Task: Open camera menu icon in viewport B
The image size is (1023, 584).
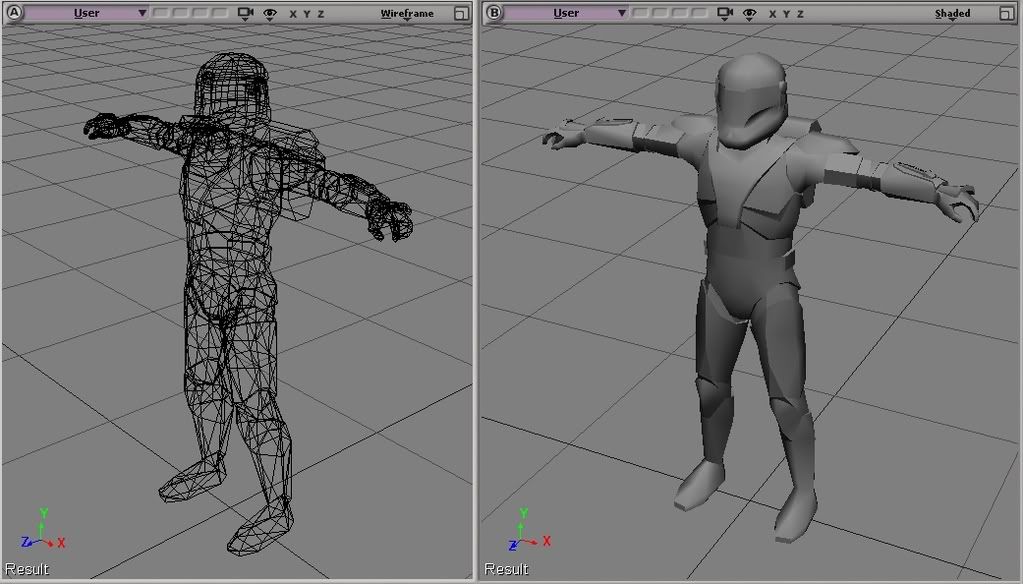Action: point(725,14)
